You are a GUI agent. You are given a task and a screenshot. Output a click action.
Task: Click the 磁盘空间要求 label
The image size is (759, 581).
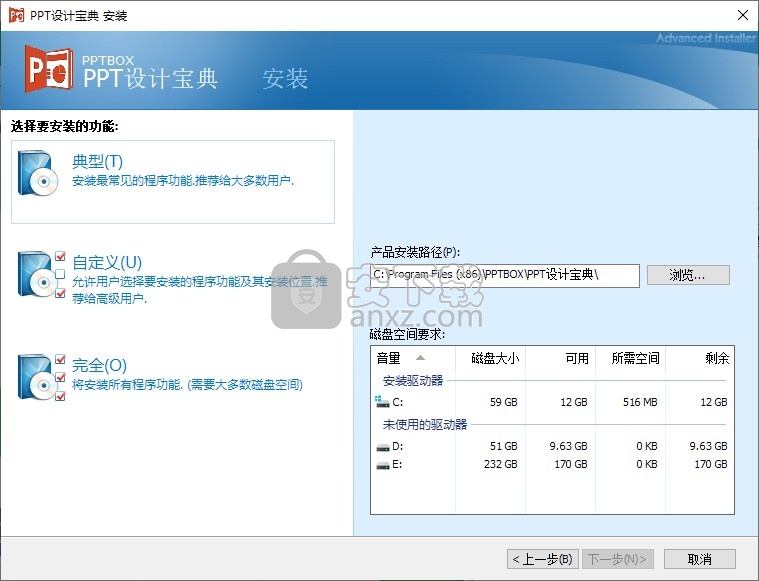click(x=408, y=334)
